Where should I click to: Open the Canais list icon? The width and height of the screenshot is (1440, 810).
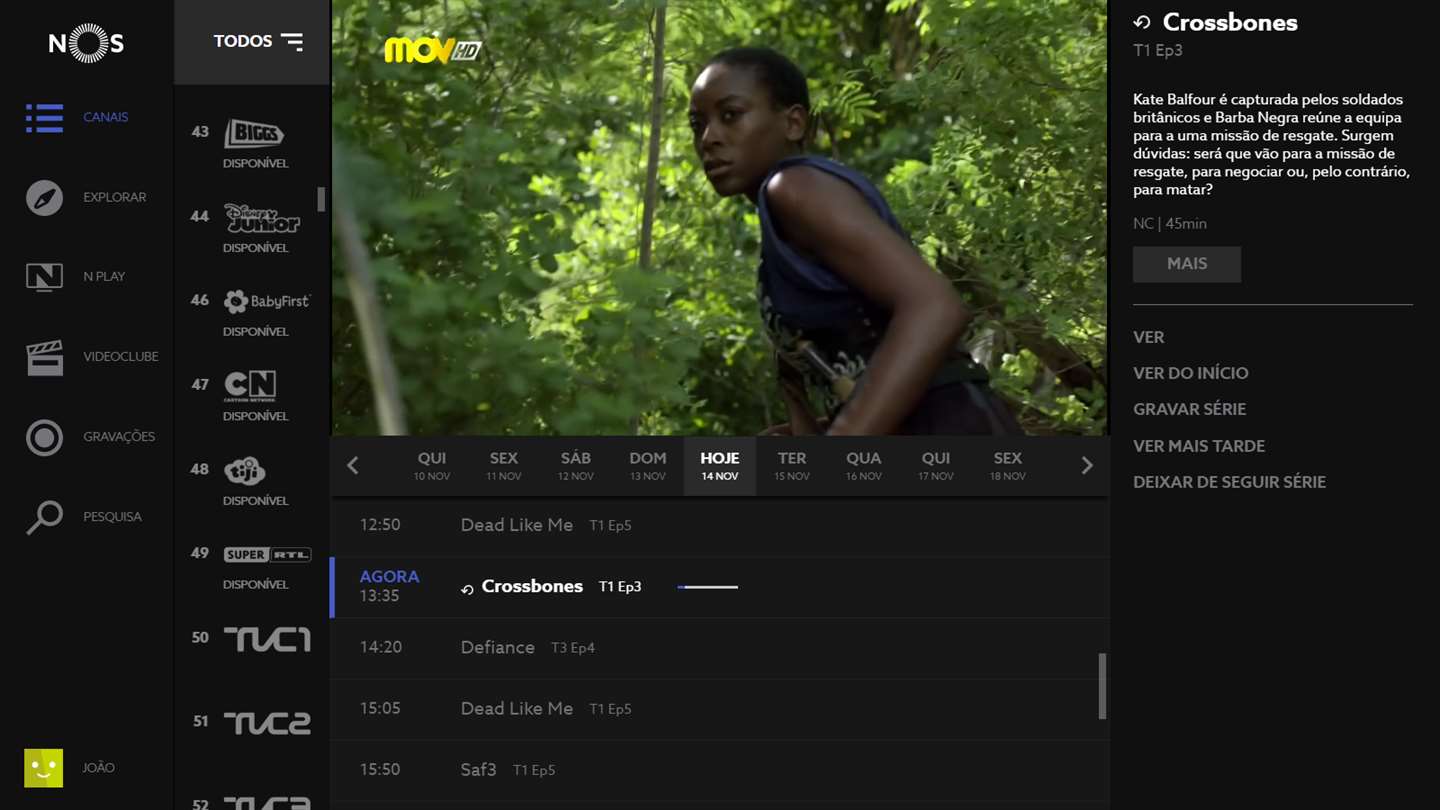(44, 118)
